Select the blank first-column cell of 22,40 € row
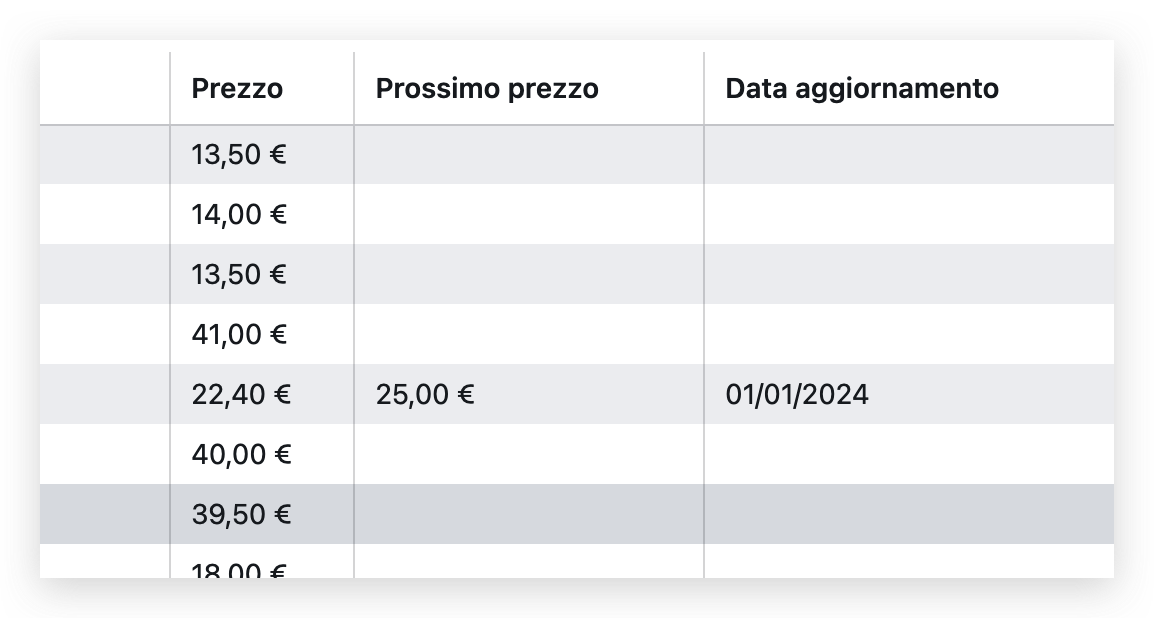The width and height of the screenshot is (1154, 618). click(x=105, y=394)
